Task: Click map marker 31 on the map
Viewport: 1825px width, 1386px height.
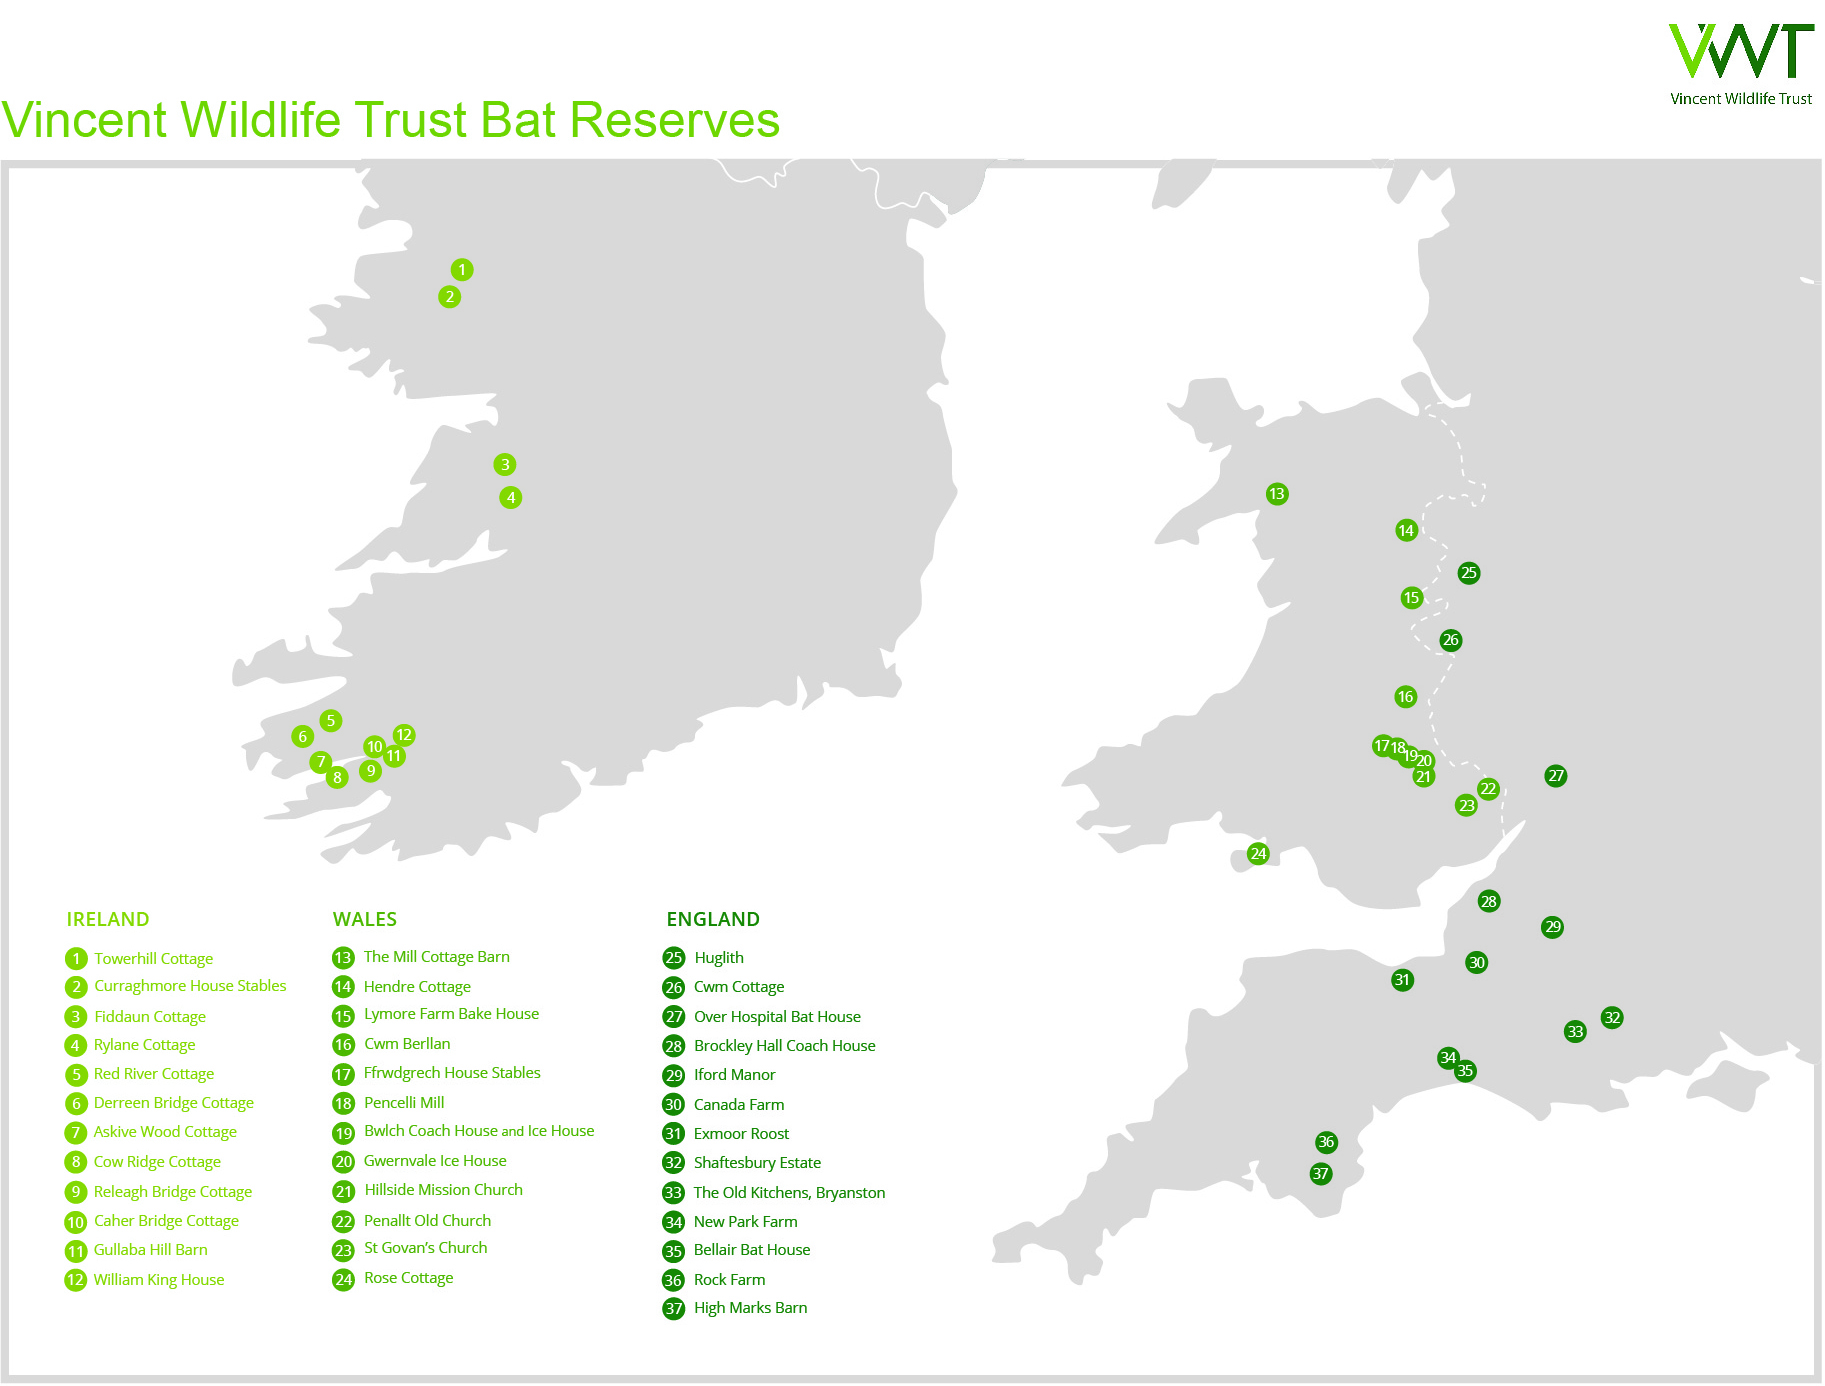Action: click(1403, 981)
